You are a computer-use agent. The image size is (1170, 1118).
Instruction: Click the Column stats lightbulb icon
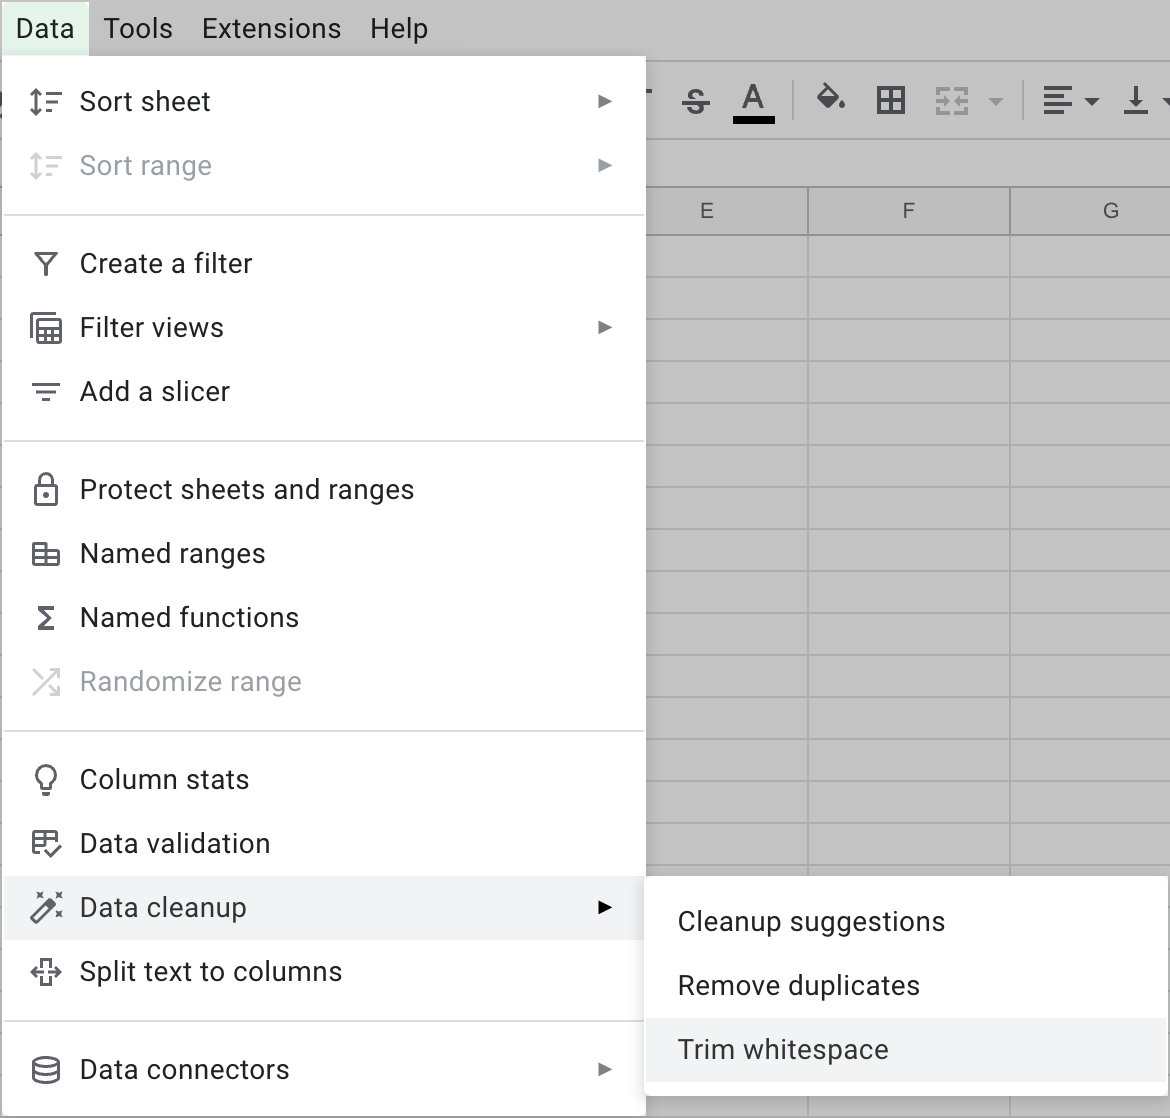point(45,779)
